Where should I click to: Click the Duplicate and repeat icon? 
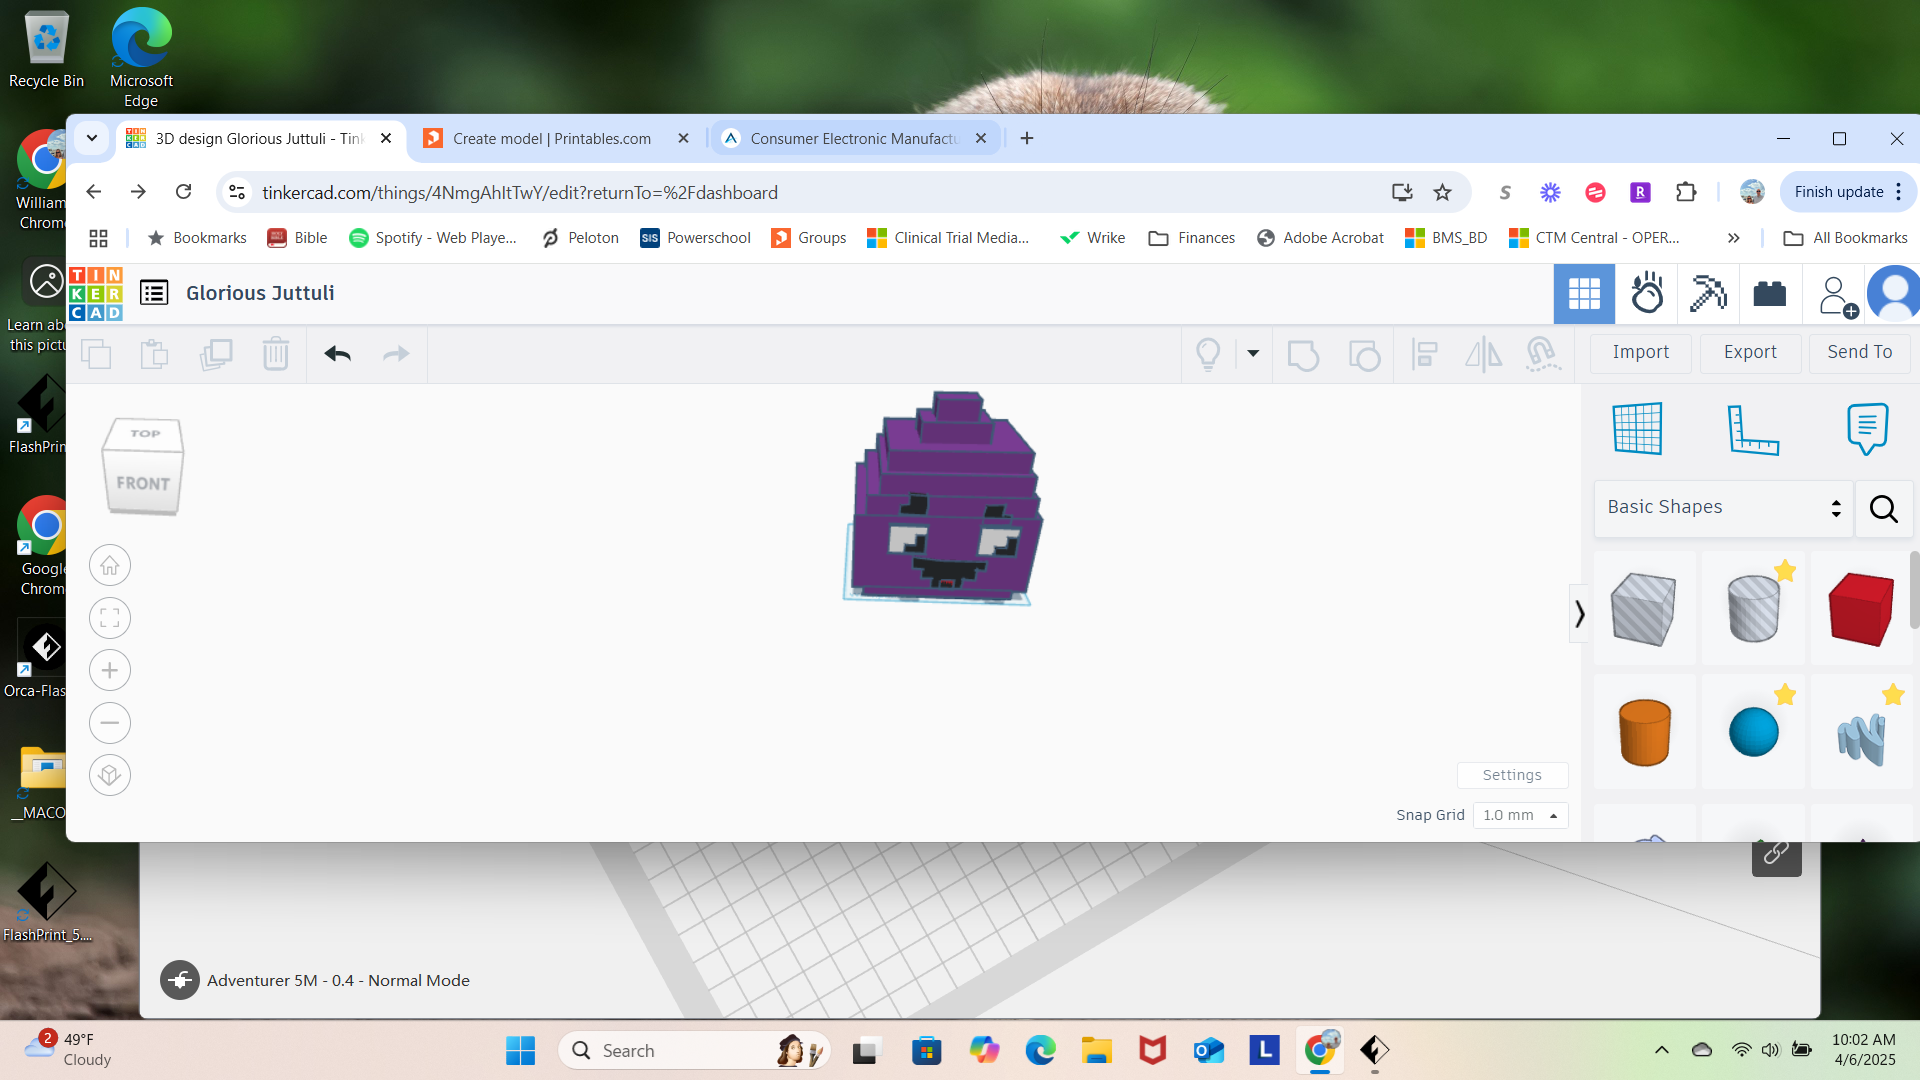pyautogui.click(x=216, y=354)
